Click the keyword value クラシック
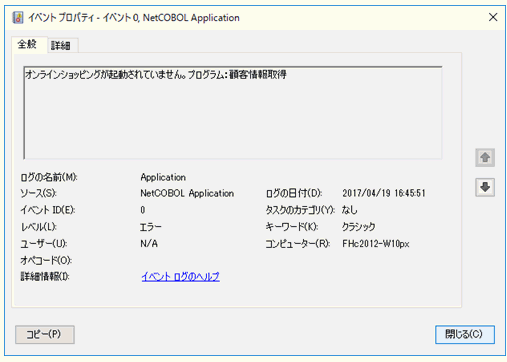 359,227
